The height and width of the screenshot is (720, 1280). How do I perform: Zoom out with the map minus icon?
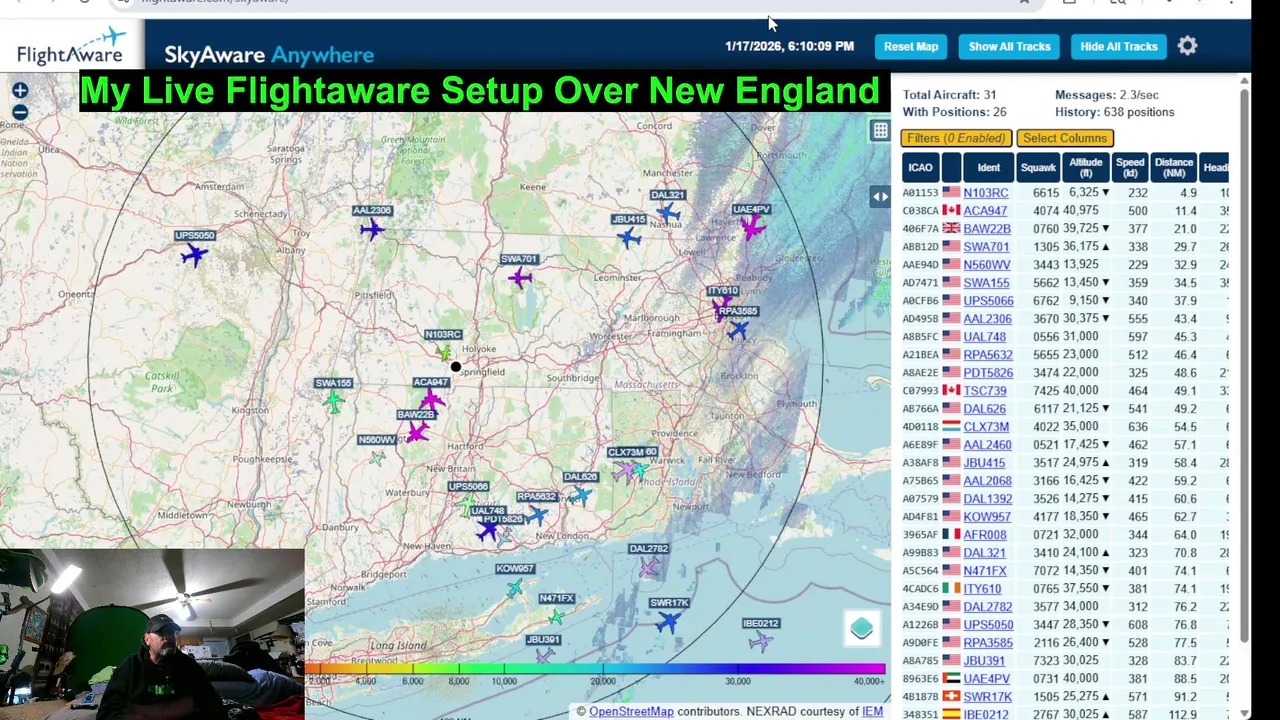point(20,113)
